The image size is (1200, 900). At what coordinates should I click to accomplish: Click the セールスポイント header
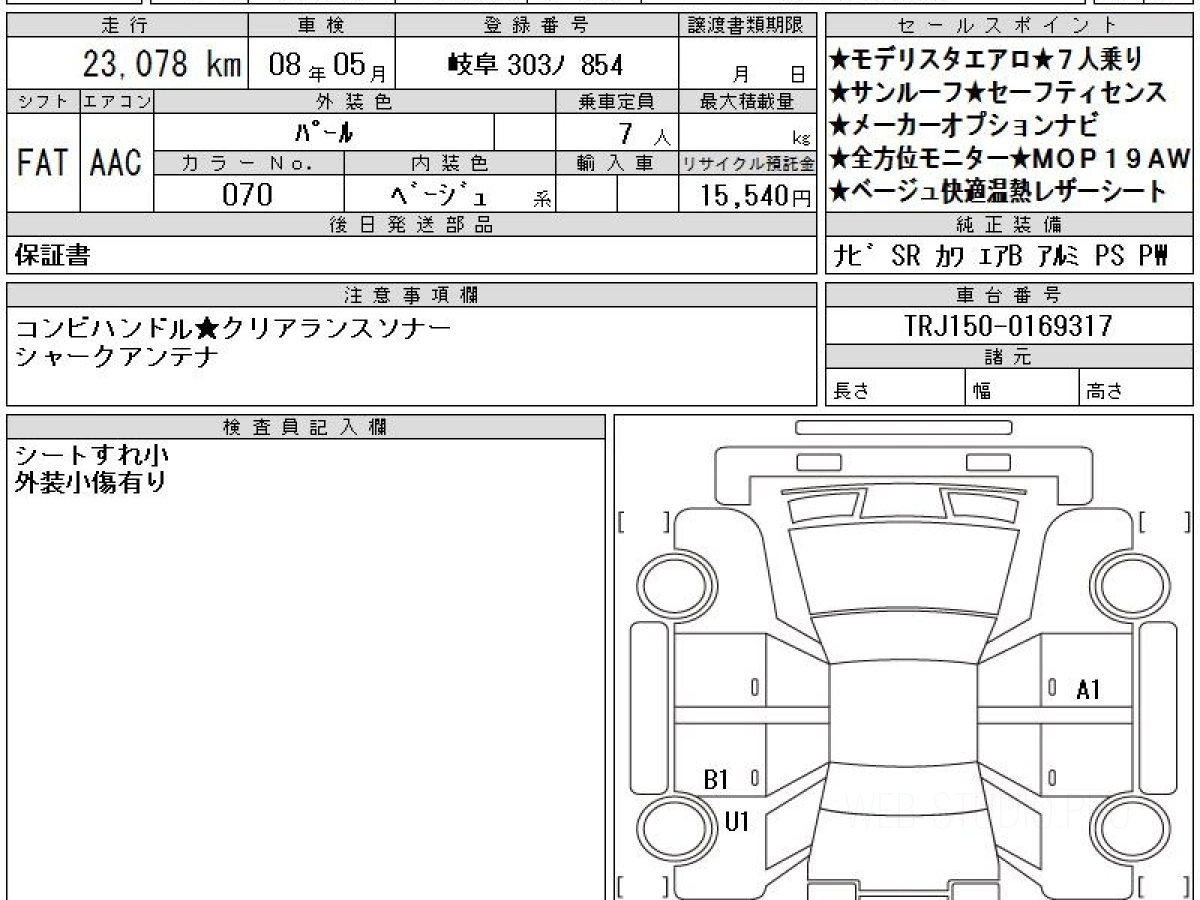pyautogui.click(x=1010, y=26)
